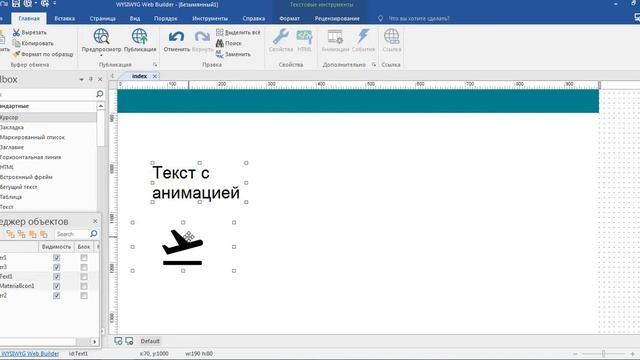Open the Формат ribbon tab
Screen dimensions: 640x360
[290, 18]
